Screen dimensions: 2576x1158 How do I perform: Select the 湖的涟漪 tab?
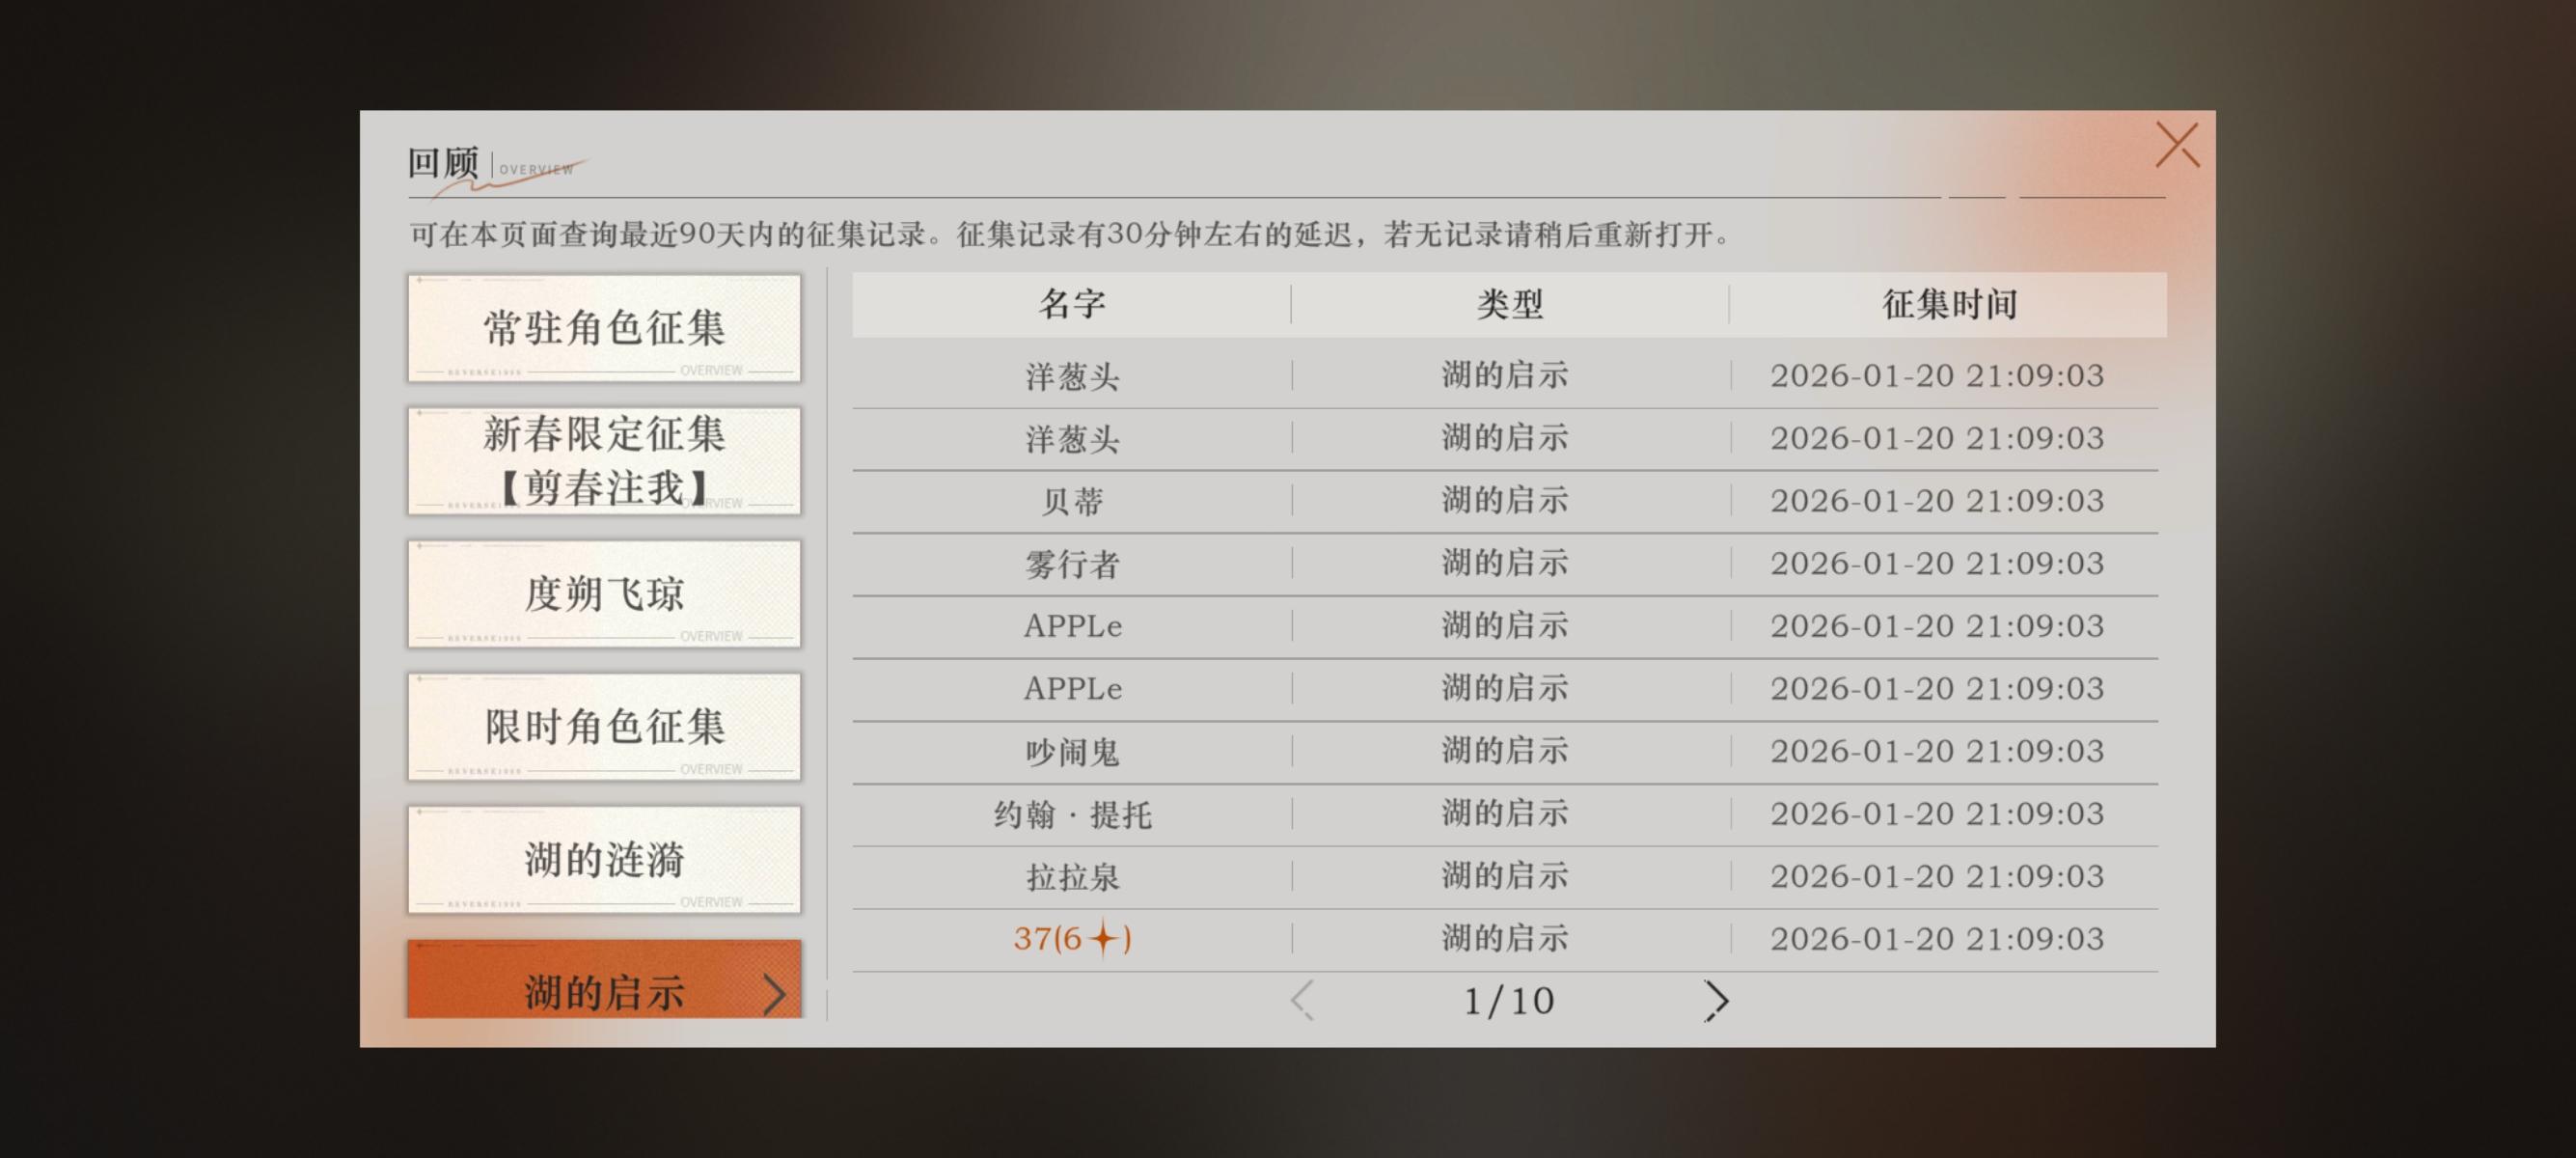[604, 860]
